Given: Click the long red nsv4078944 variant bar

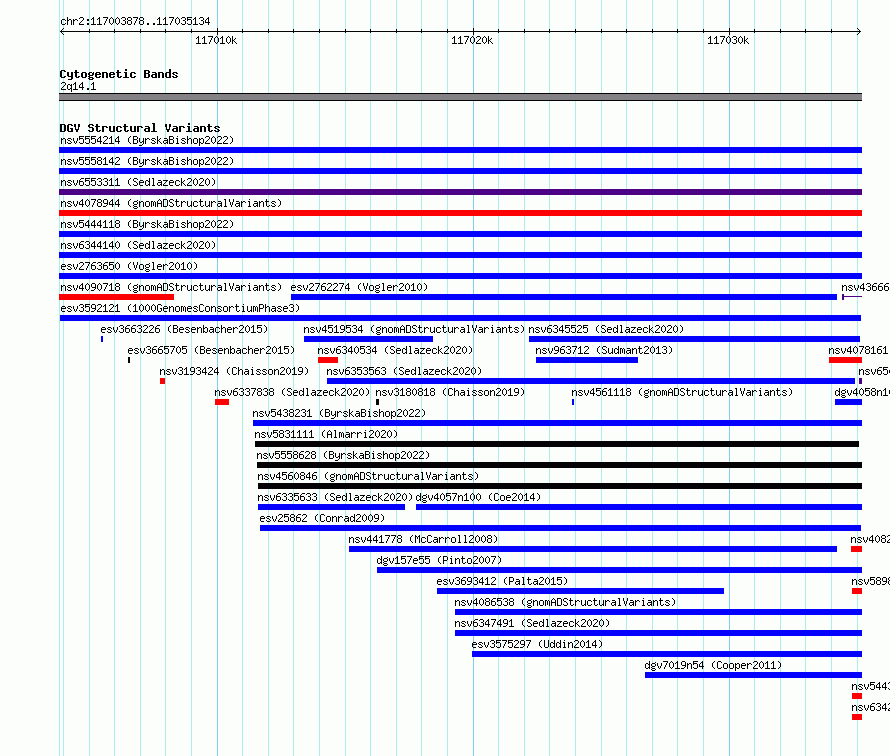Looking at the screenshot, I should [x=460, y=213].
